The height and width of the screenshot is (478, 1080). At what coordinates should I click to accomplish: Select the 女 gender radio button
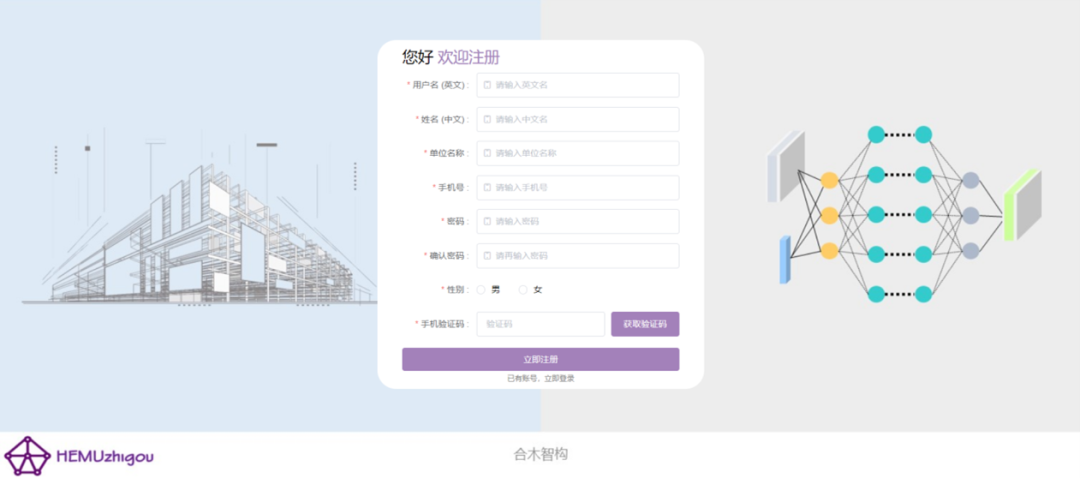pyautogui.click(x=523, y=290)
